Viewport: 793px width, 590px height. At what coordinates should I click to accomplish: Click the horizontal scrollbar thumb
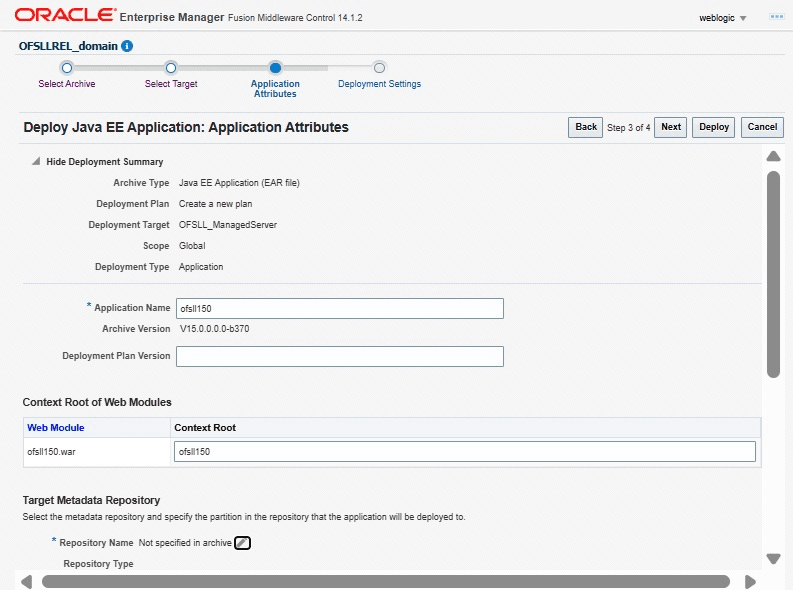coord(386,581)
